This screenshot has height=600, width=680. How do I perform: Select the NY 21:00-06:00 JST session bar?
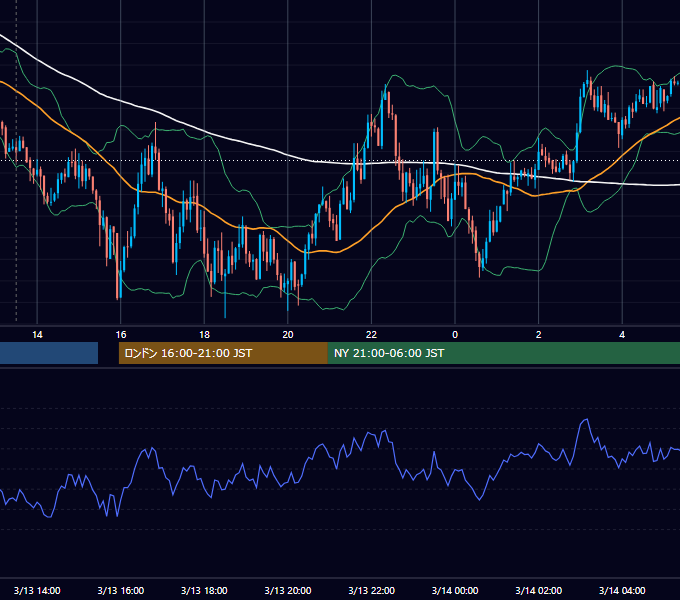[503, 353]
